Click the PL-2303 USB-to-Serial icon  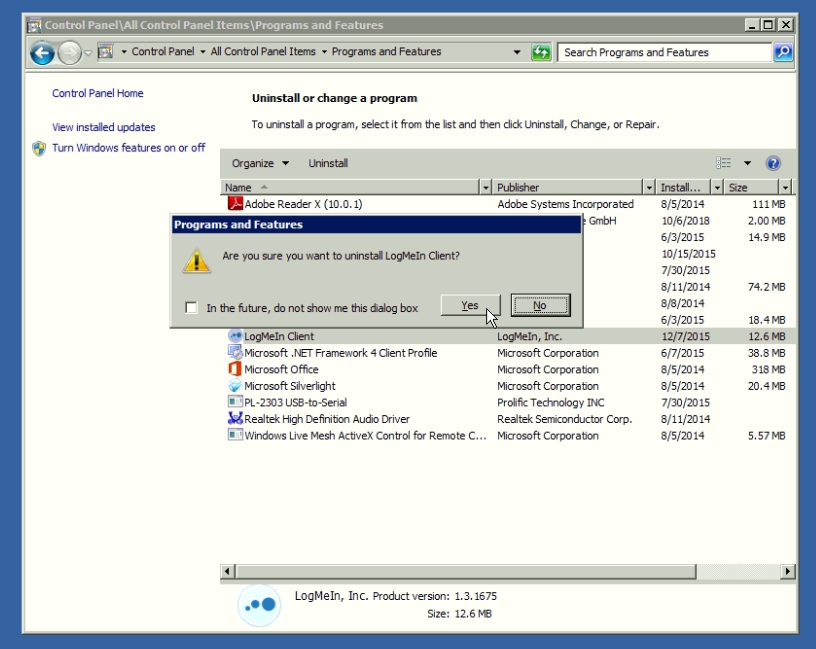pos(235,402)
